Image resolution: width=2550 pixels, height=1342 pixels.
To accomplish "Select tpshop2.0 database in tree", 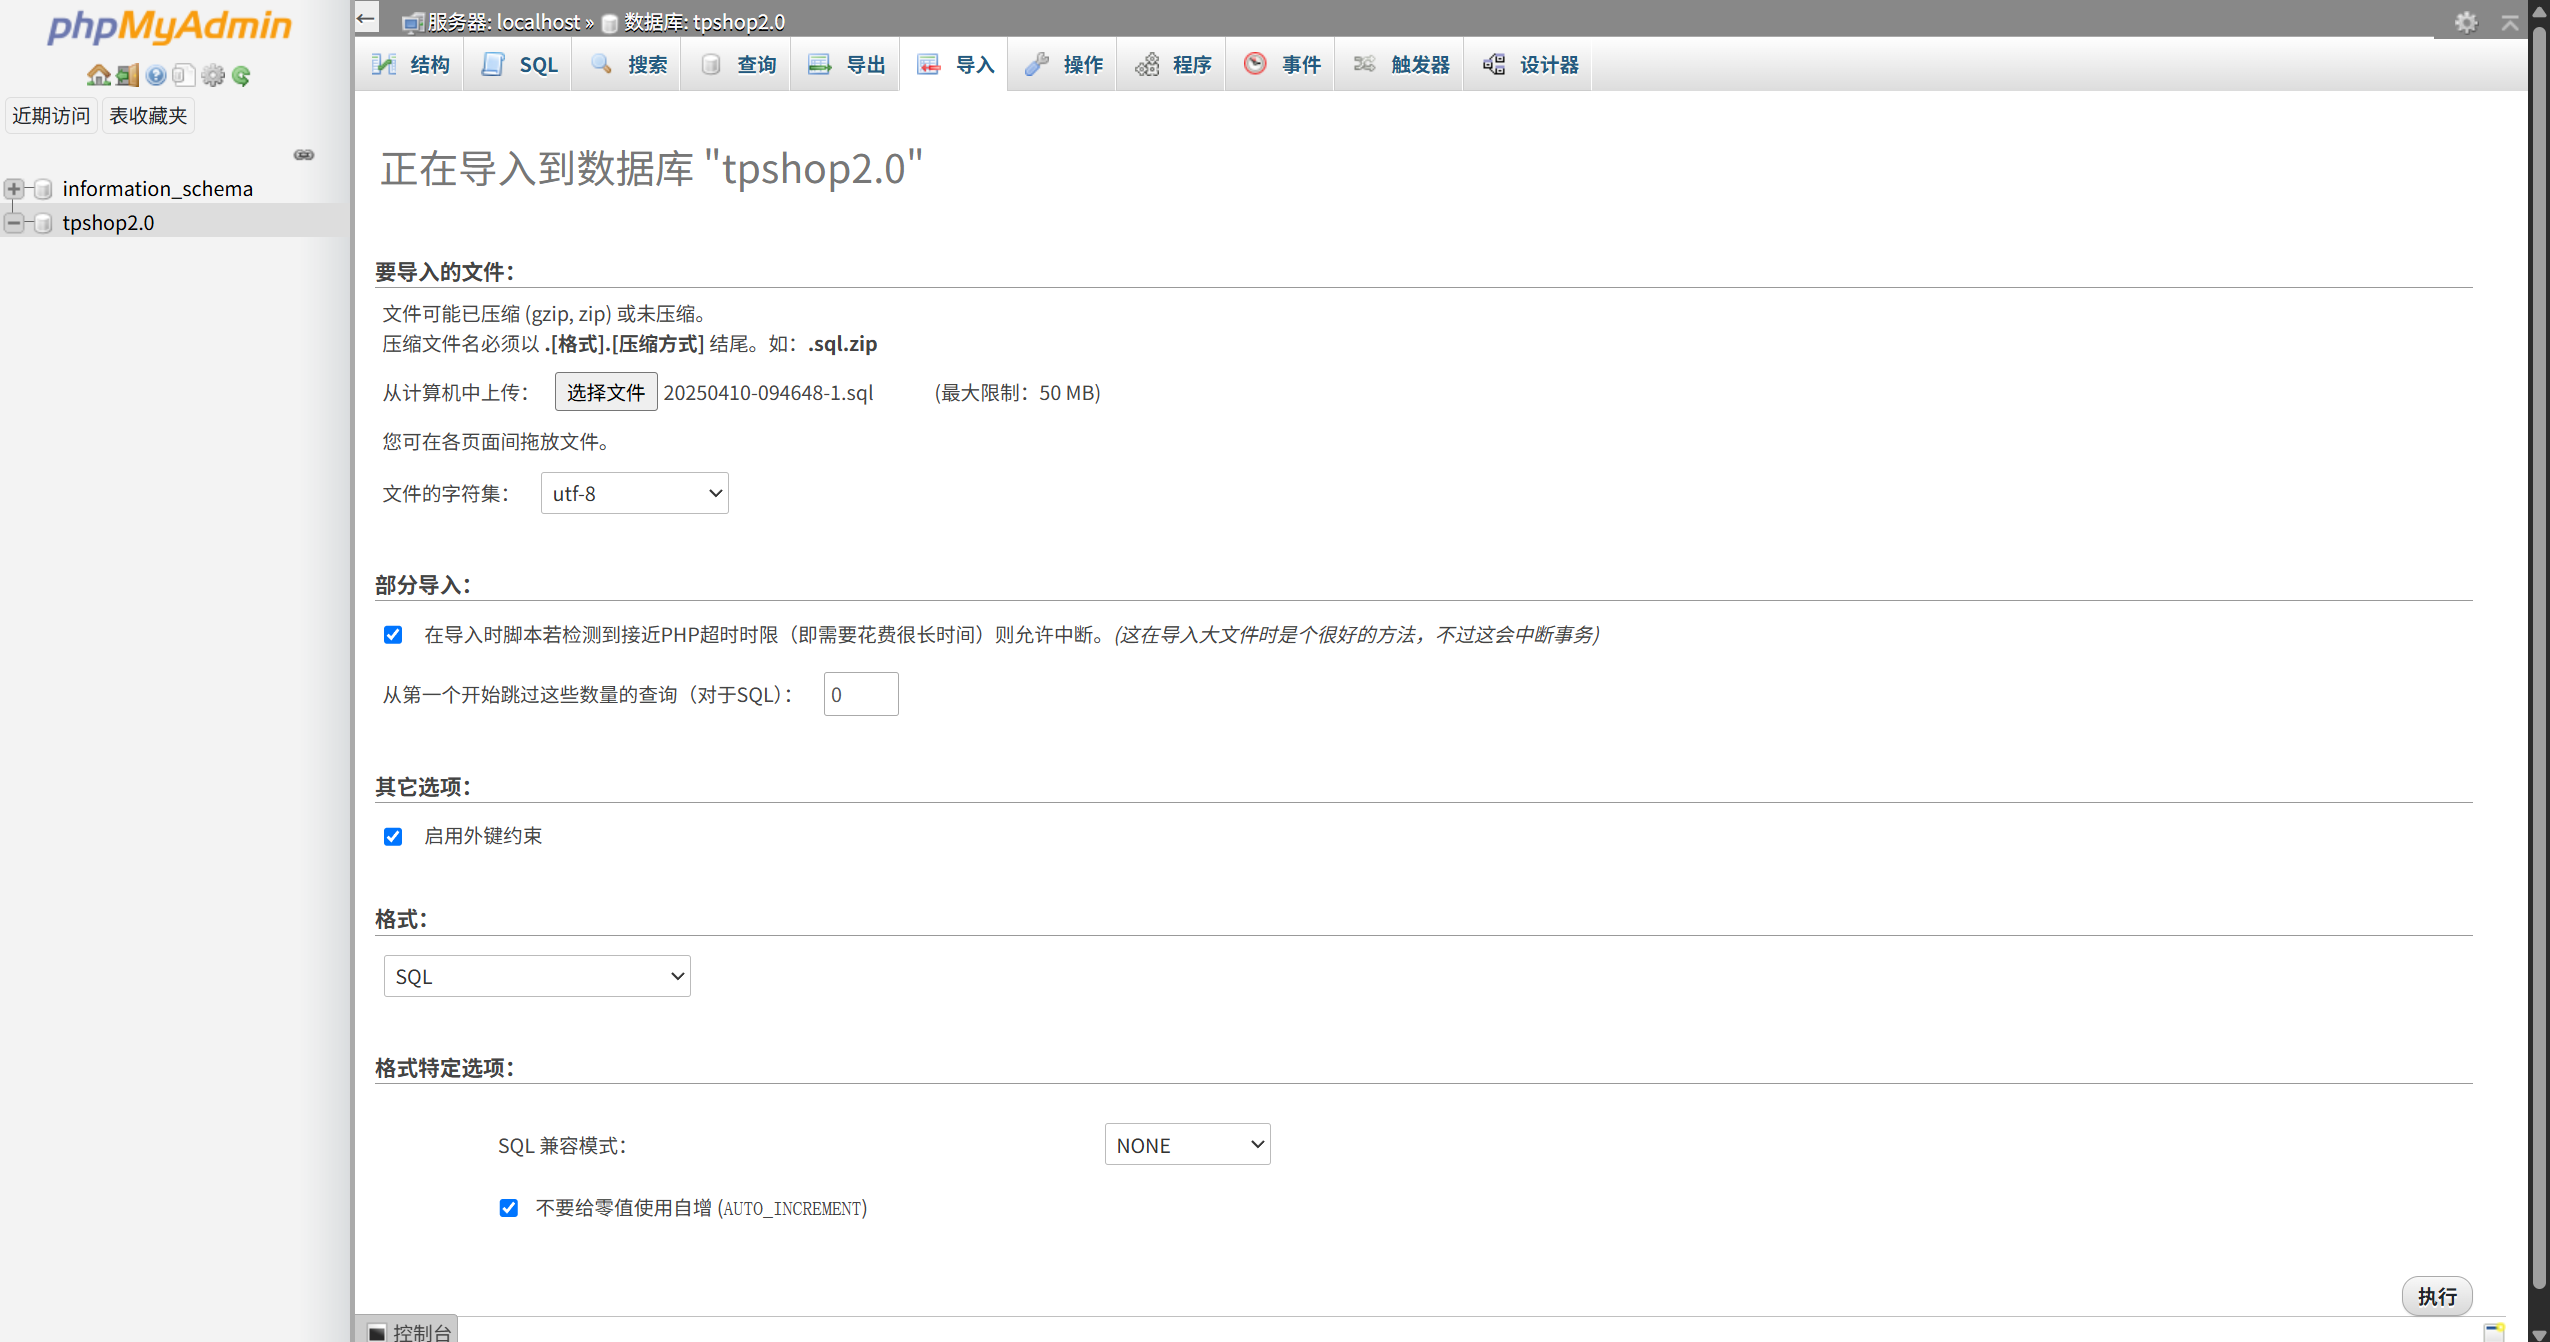I will click(x=108, y=223).
